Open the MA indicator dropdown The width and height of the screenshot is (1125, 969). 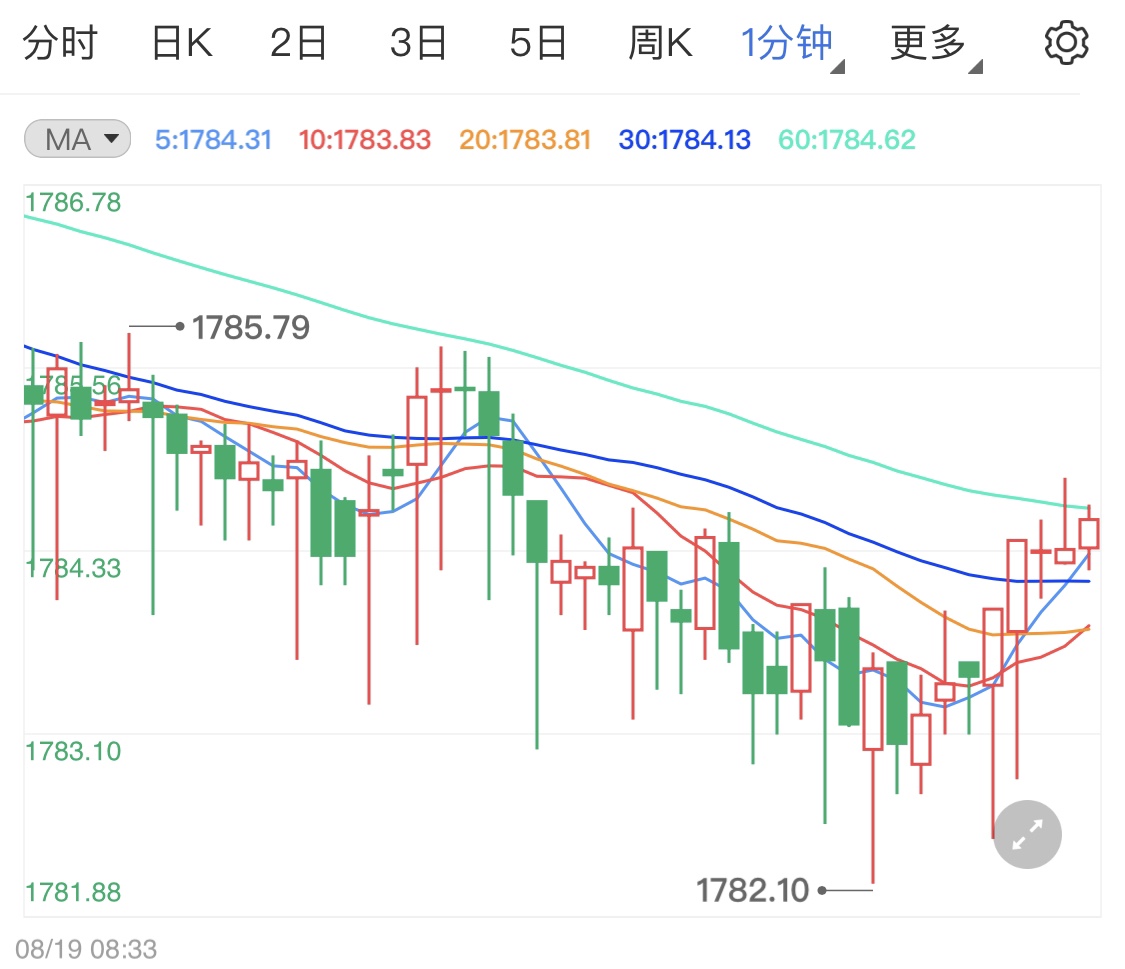click(x=77, y=138)
